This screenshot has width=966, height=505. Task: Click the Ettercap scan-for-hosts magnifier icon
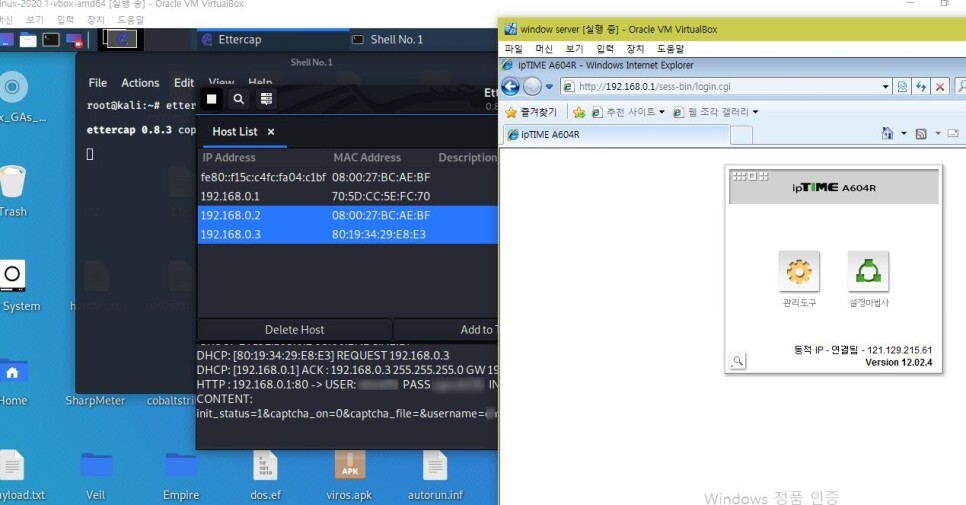[238, 99]
